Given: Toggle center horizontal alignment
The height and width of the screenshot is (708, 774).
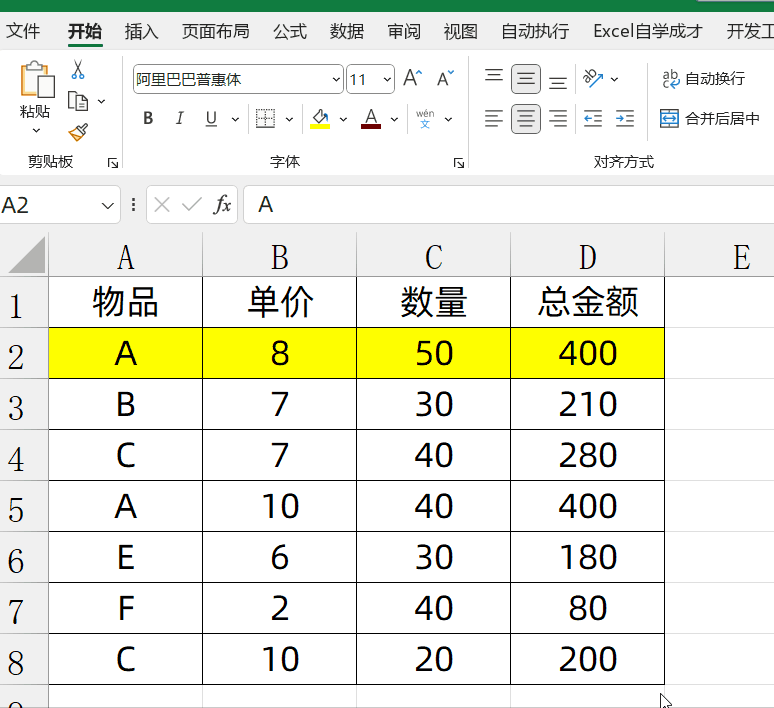Looking at the screenshot, I should coord(526,118).
